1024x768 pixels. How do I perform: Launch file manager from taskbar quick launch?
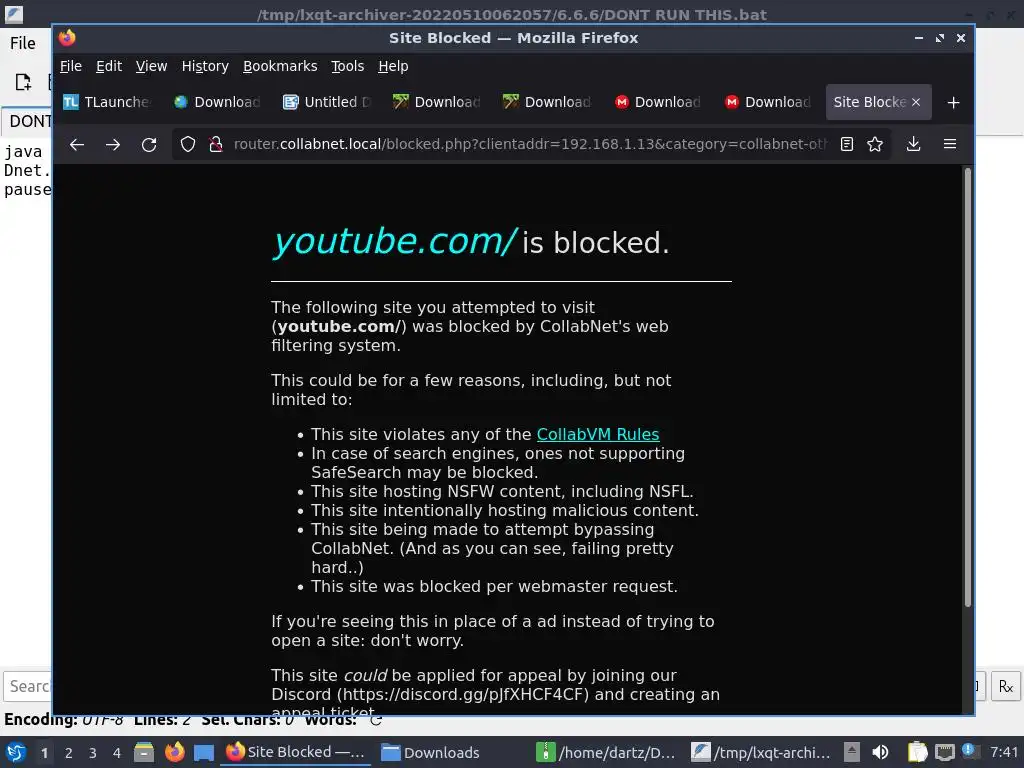point(144,752)
